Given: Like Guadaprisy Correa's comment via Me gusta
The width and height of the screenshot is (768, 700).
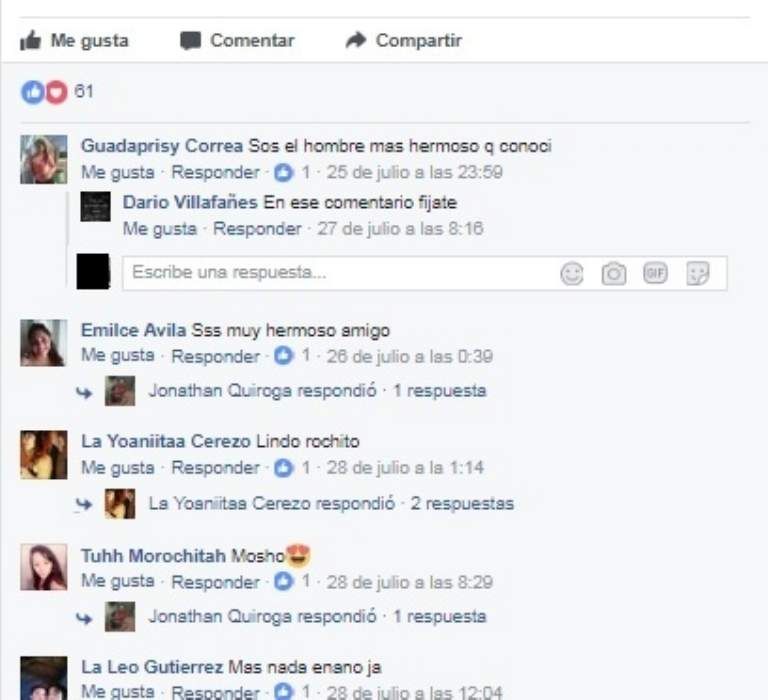Looking at the screenshot, I should 118,172.
